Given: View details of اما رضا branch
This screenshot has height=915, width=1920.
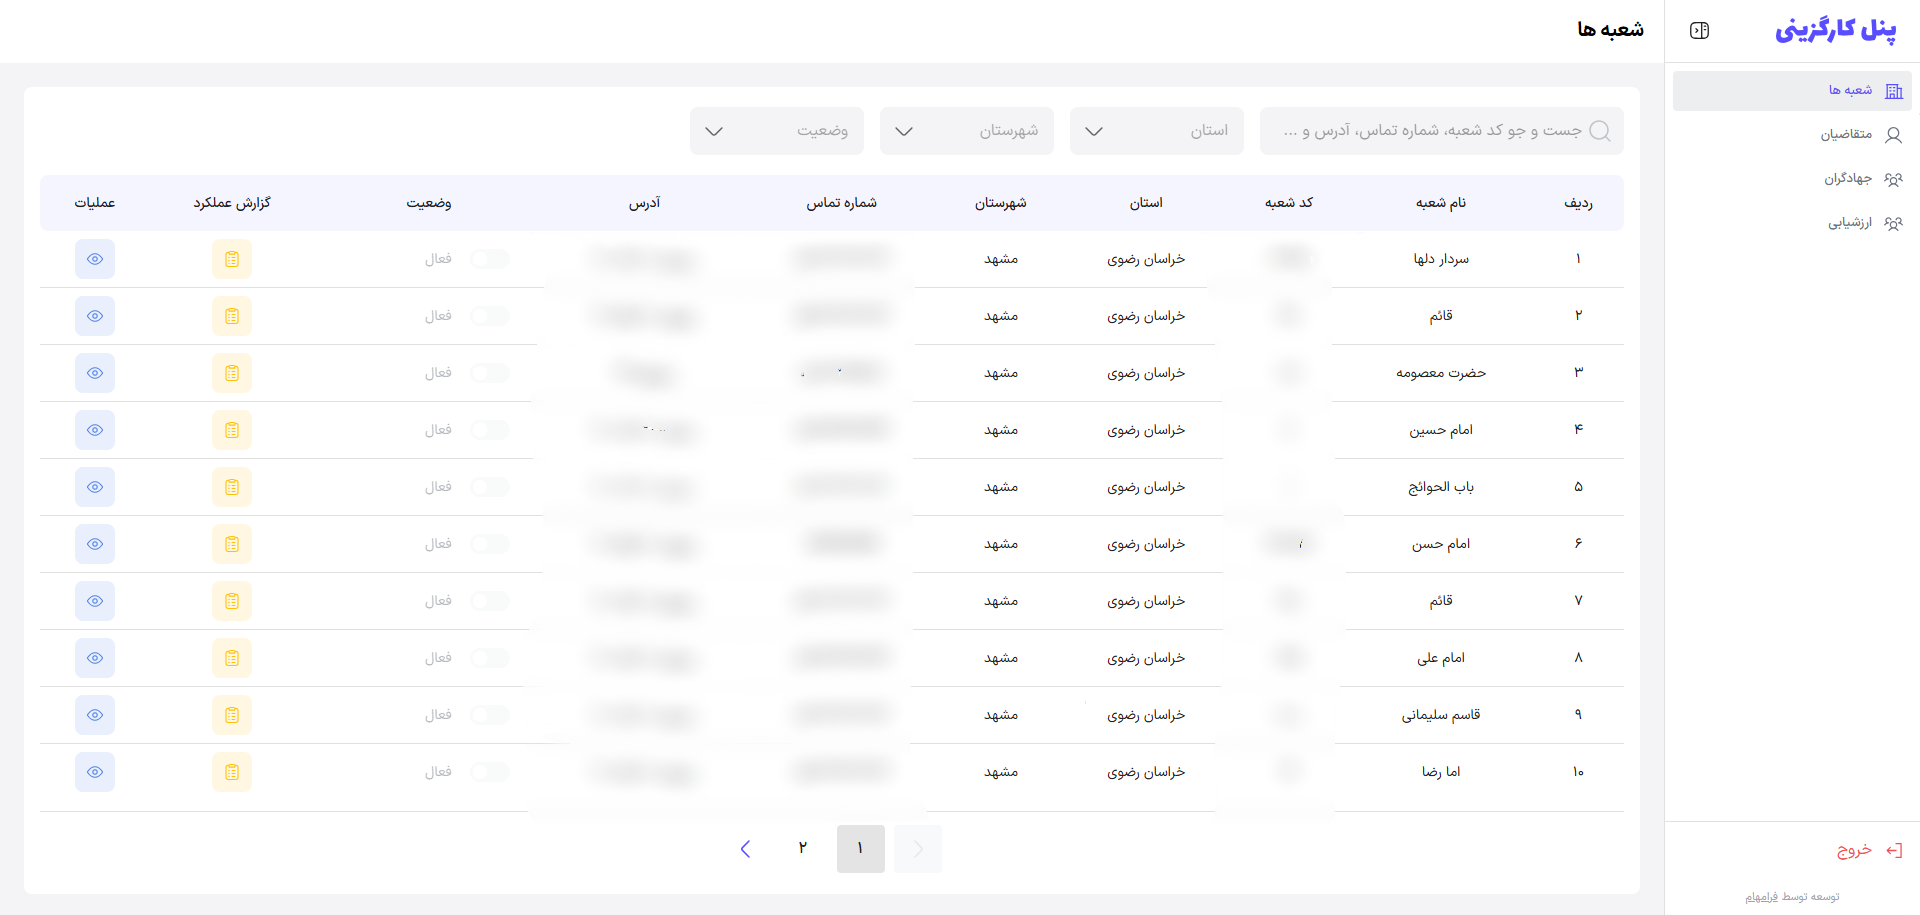Looking at the screenshot, I should click(x=95, y=772).
